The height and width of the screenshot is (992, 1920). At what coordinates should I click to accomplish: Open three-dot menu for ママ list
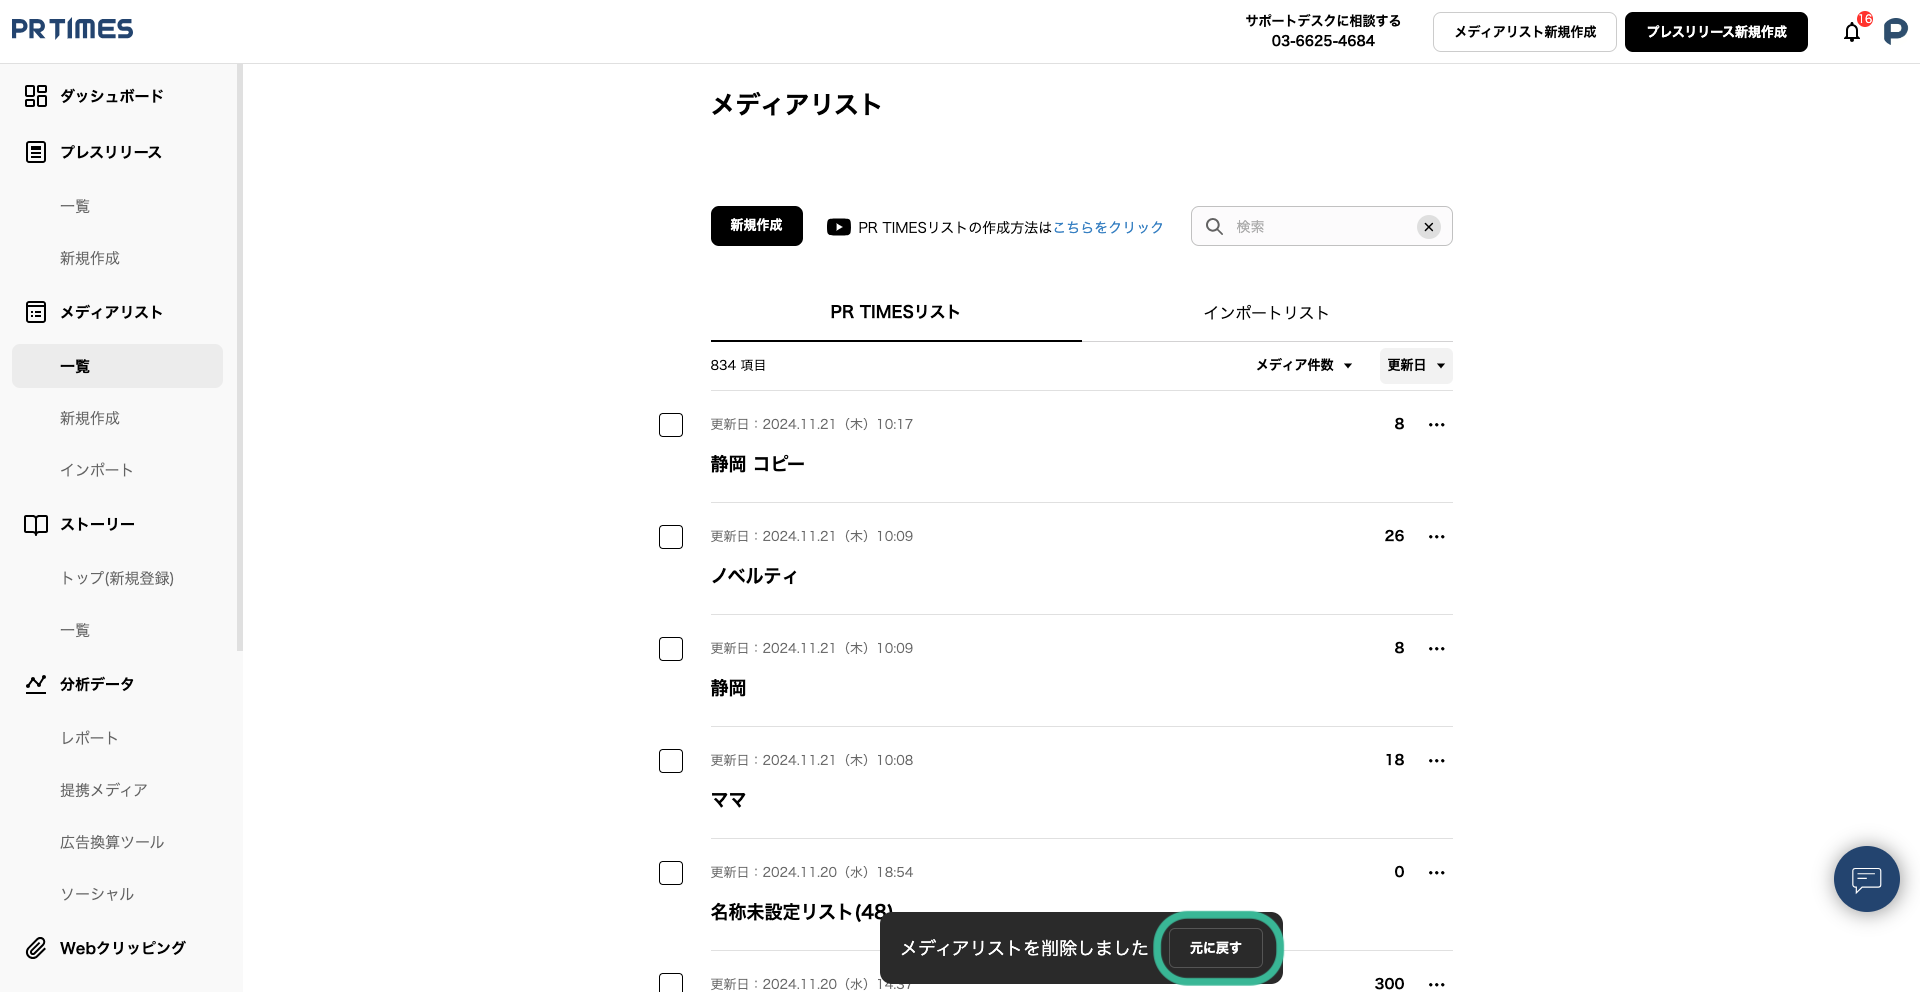pyautogui.click(x=1436, y=761)
